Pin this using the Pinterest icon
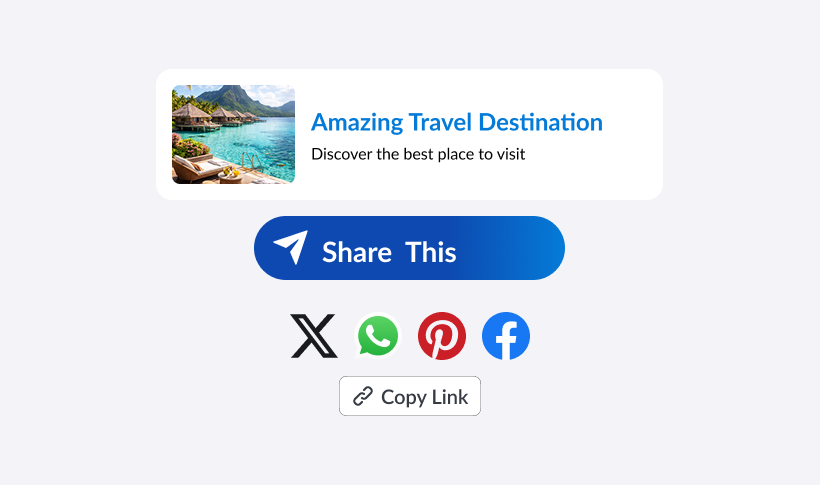Image resolution: width=820 pixels, height=485 pixels. tap(442, 336)
